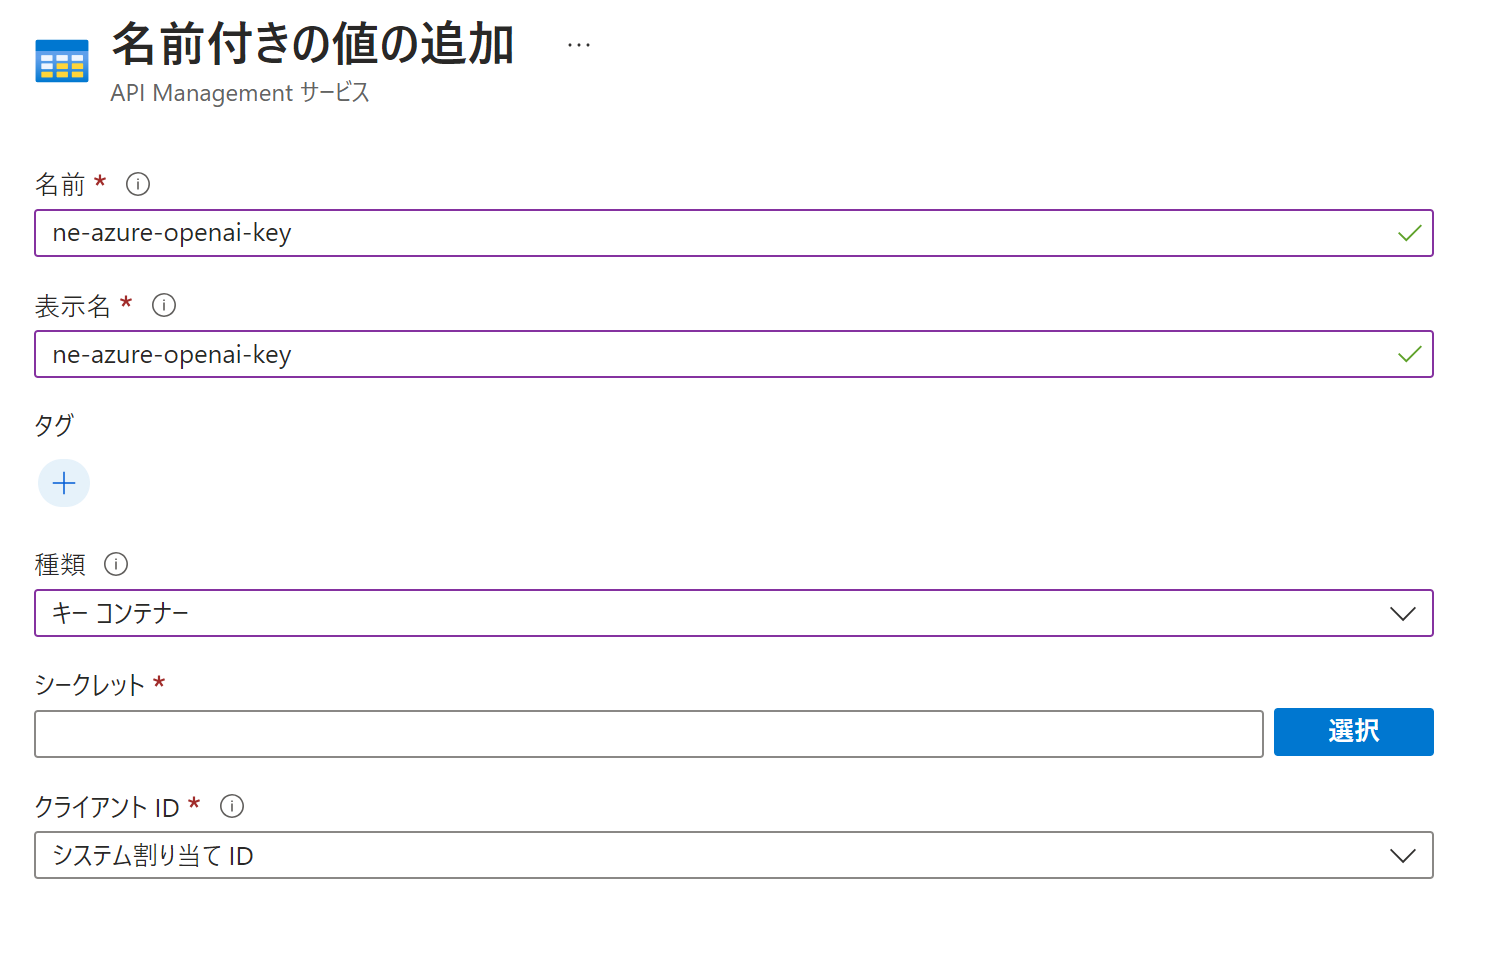Click the green checkmark in 表示名 field
Viewport: 1500px width, 975px height.
tap(1409, 354)
